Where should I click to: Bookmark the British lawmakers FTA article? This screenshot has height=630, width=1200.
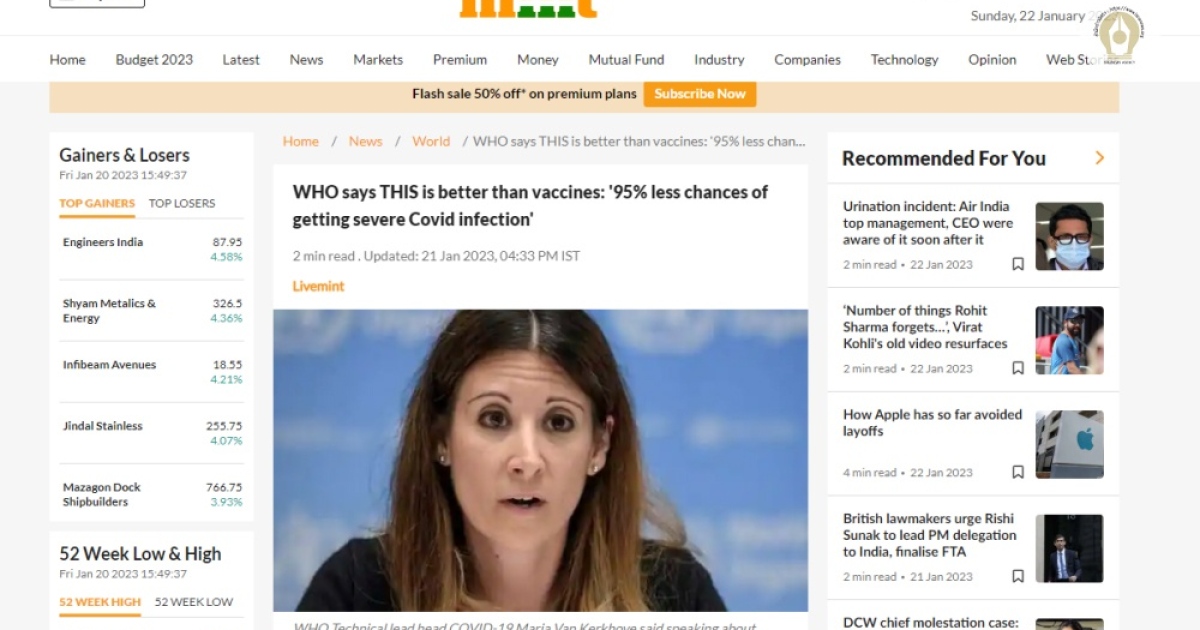1017,576
